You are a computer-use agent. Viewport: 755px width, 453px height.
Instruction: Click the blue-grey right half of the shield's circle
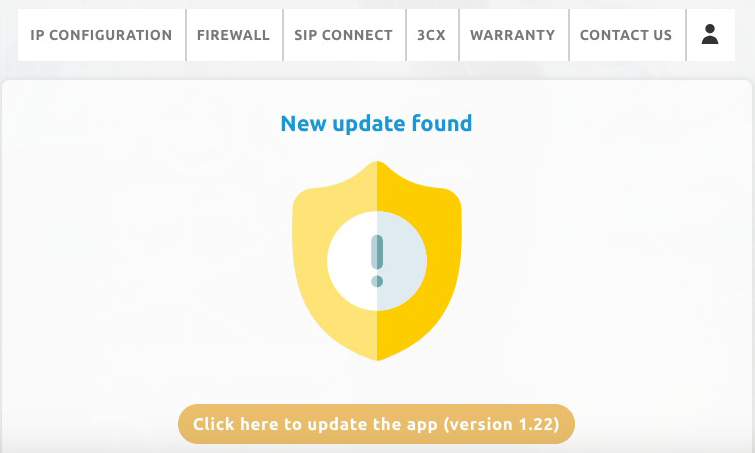pos(404,260)
